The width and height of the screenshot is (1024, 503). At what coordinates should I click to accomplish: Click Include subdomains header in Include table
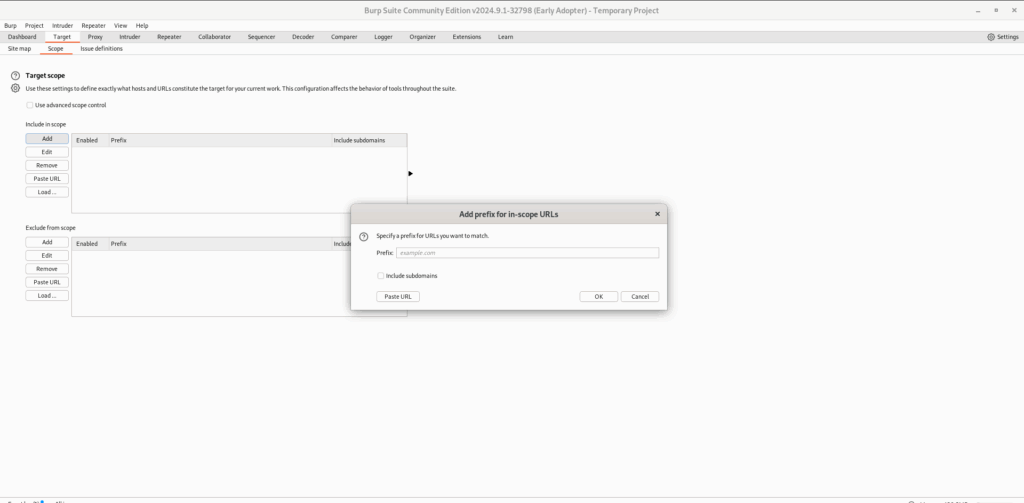[369, 140]
